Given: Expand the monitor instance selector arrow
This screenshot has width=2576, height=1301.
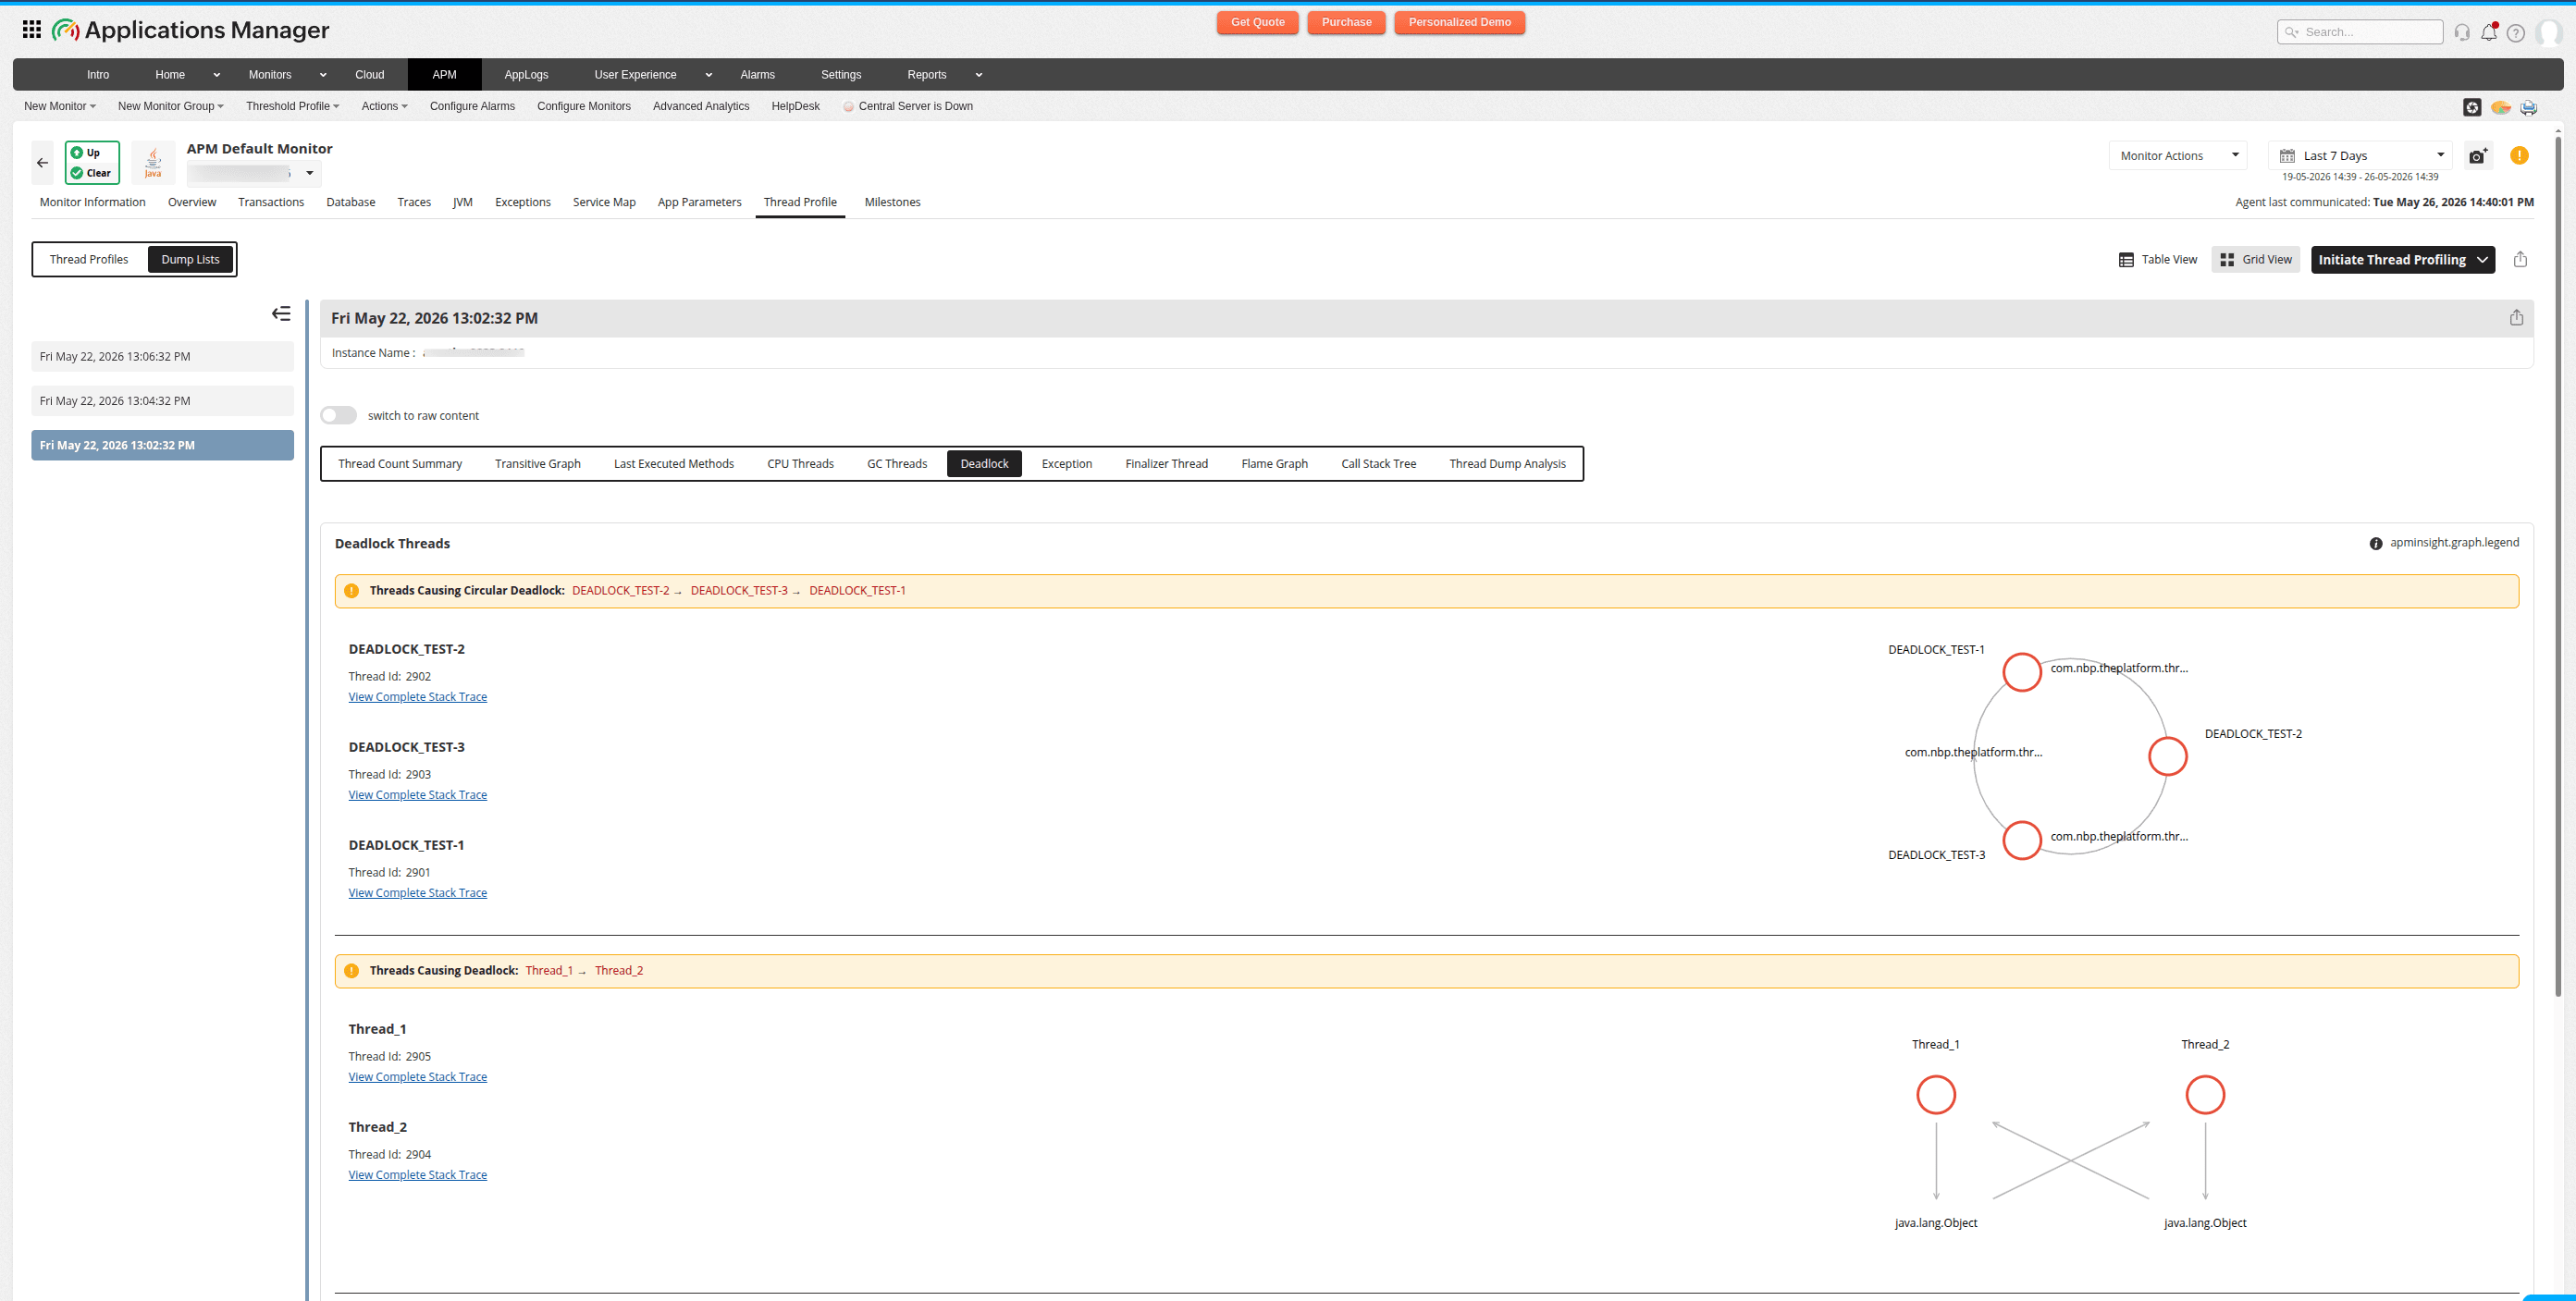Looking at the screenshot, I should tap(310, 173).
